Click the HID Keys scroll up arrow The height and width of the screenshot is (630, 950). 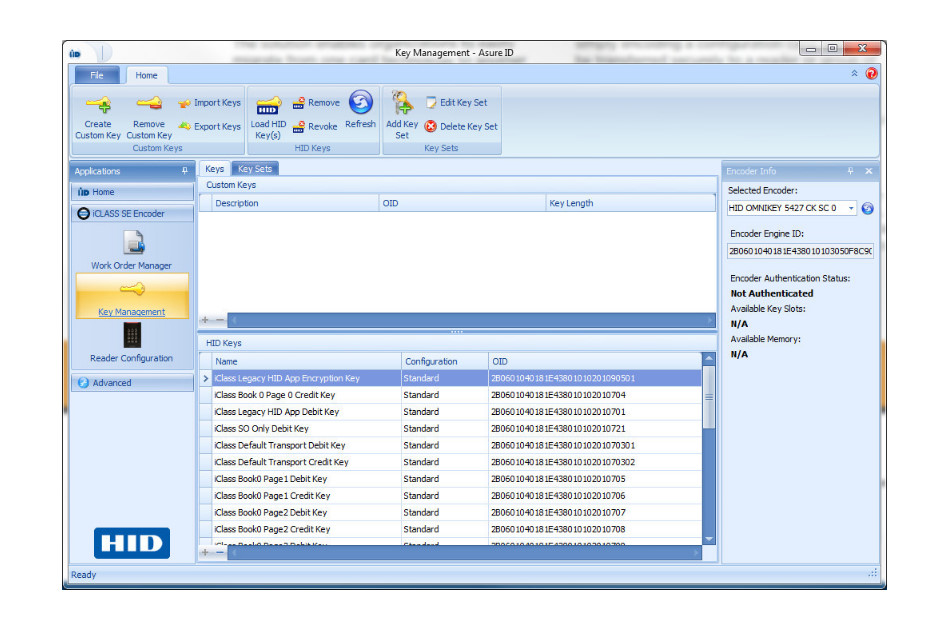[x=709, y=359]
